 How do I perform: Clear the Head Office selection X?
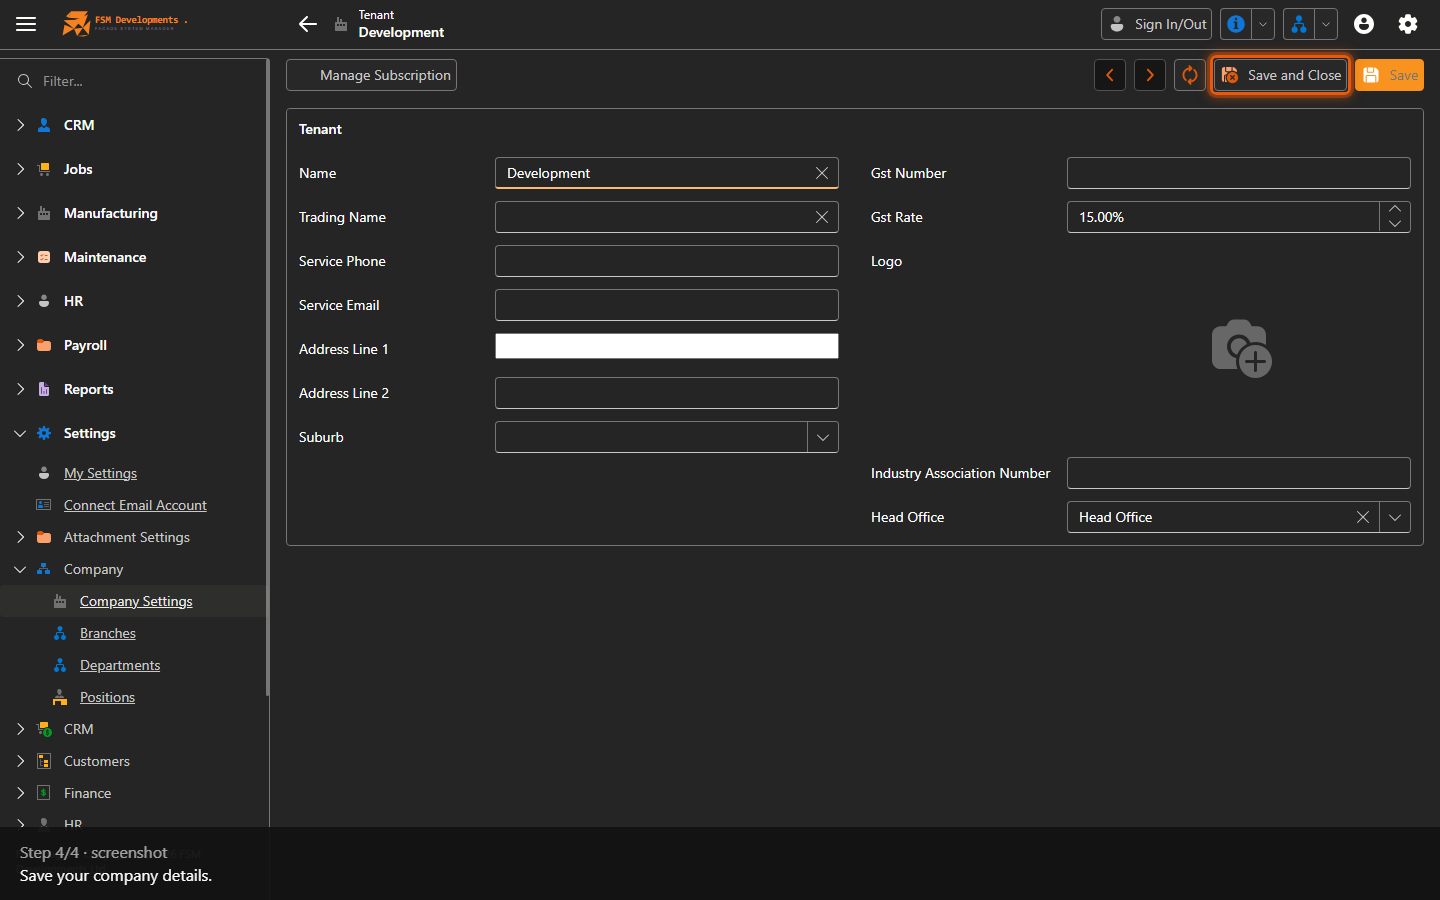pos(1363,517)
